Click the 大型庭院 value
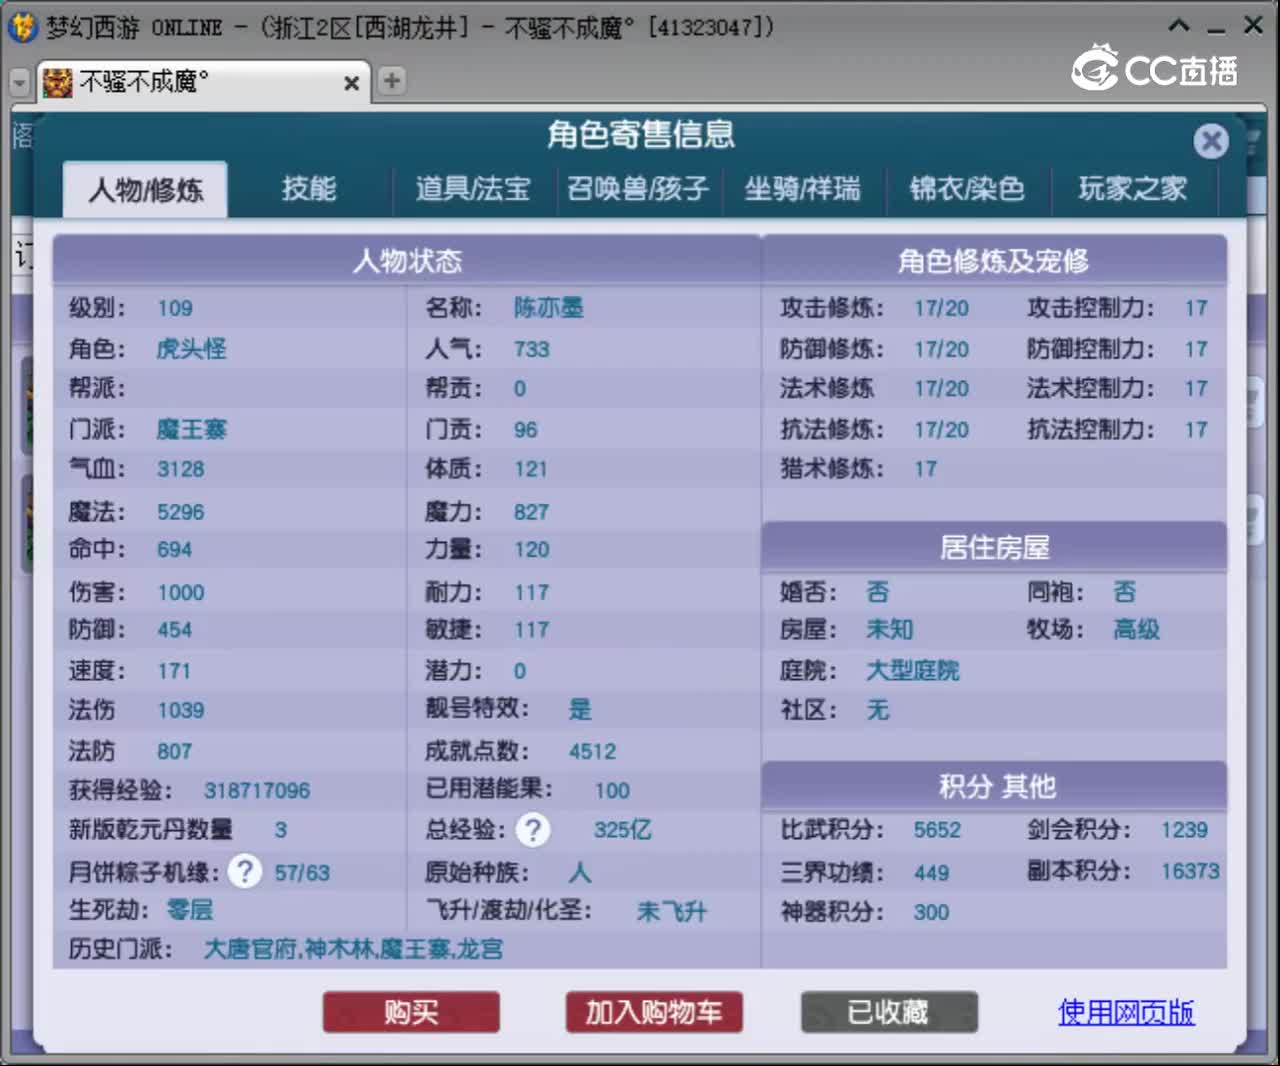 (x=912, y=670)
